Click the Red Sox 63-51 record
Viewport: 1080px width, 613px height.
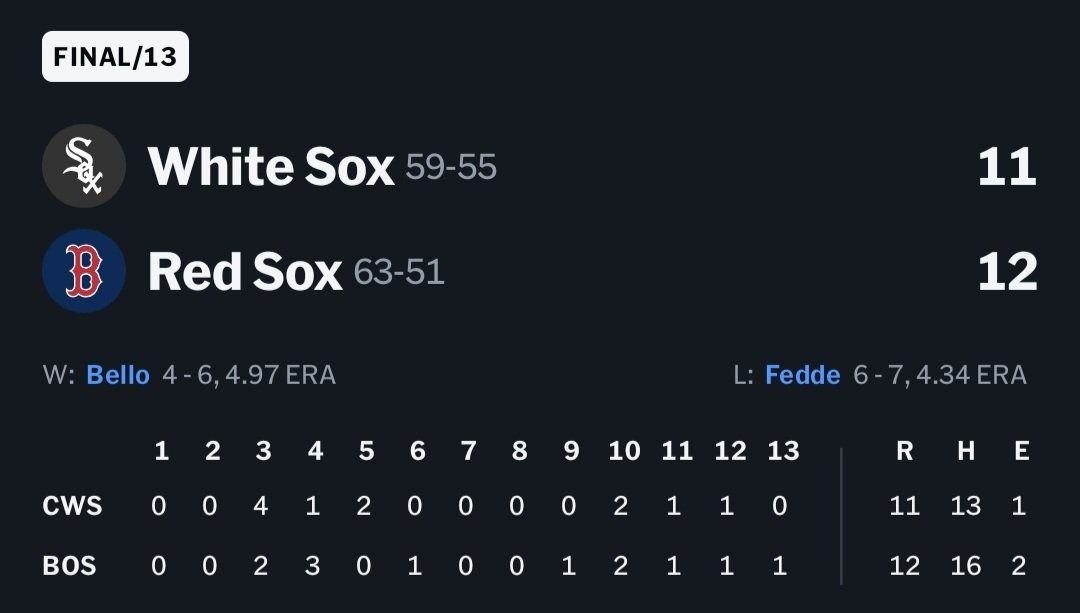[399, 271]
